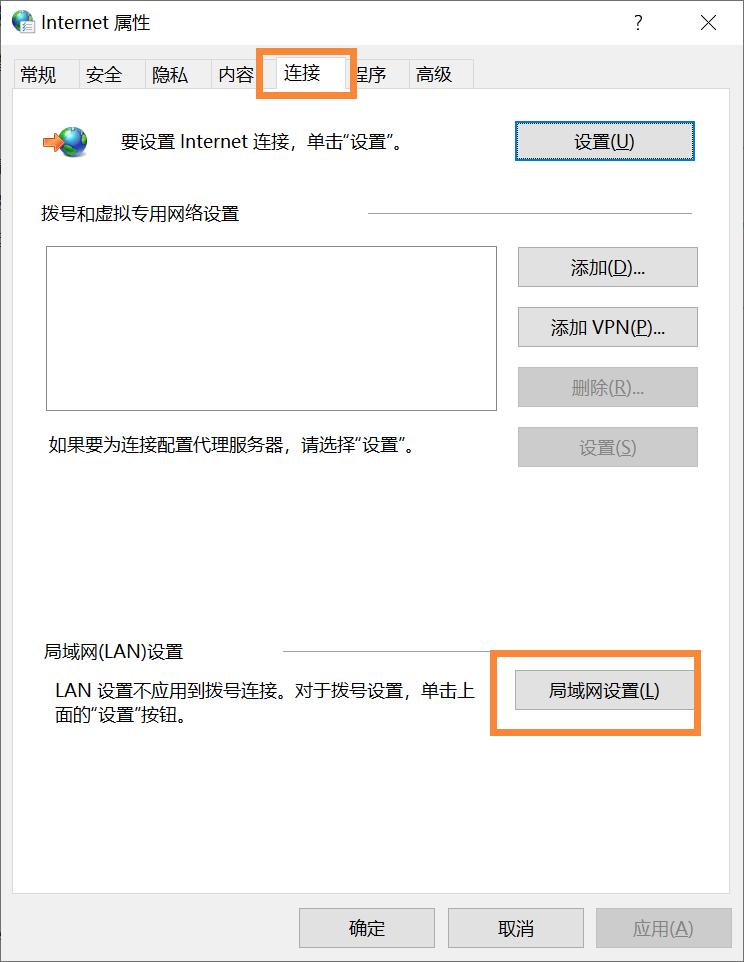The height and width of the screenshot is (962, 744).
Task: Close the Internet 属性 dialog
Action: pos(708,23)
